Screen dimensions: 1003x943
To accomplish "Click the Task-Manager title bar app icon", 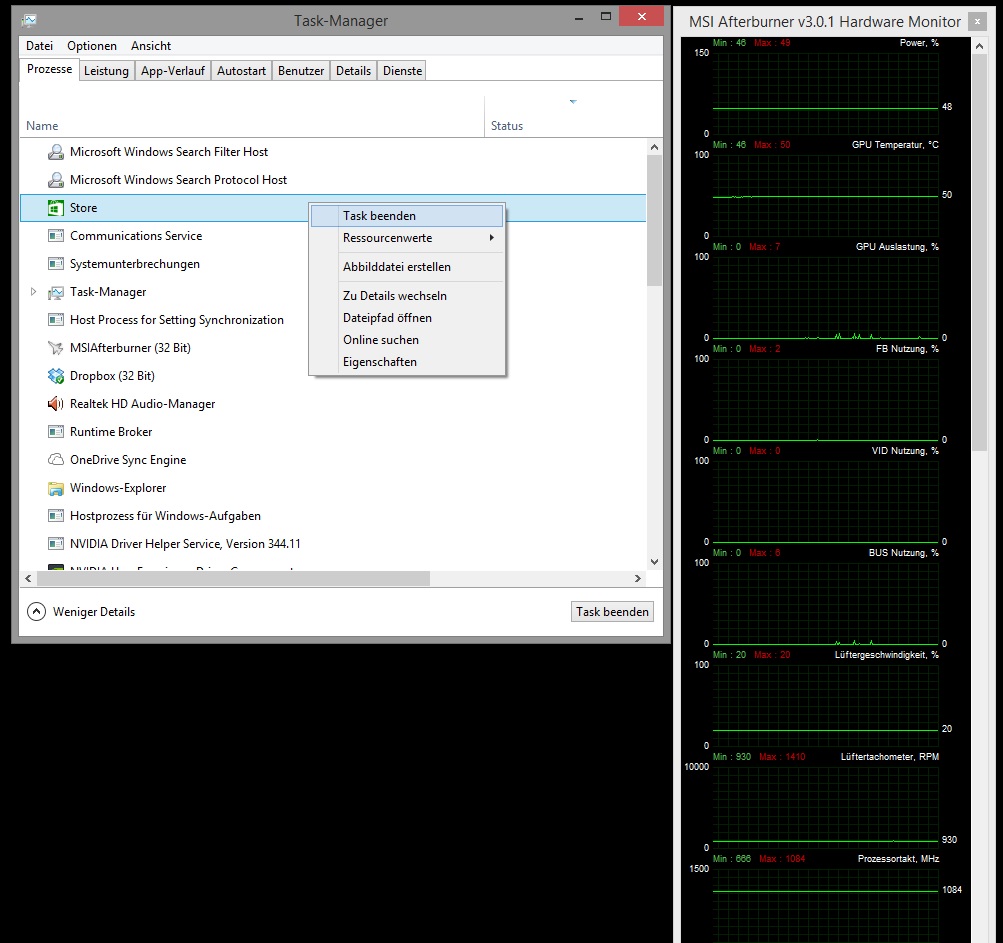I will click(29, 20).
